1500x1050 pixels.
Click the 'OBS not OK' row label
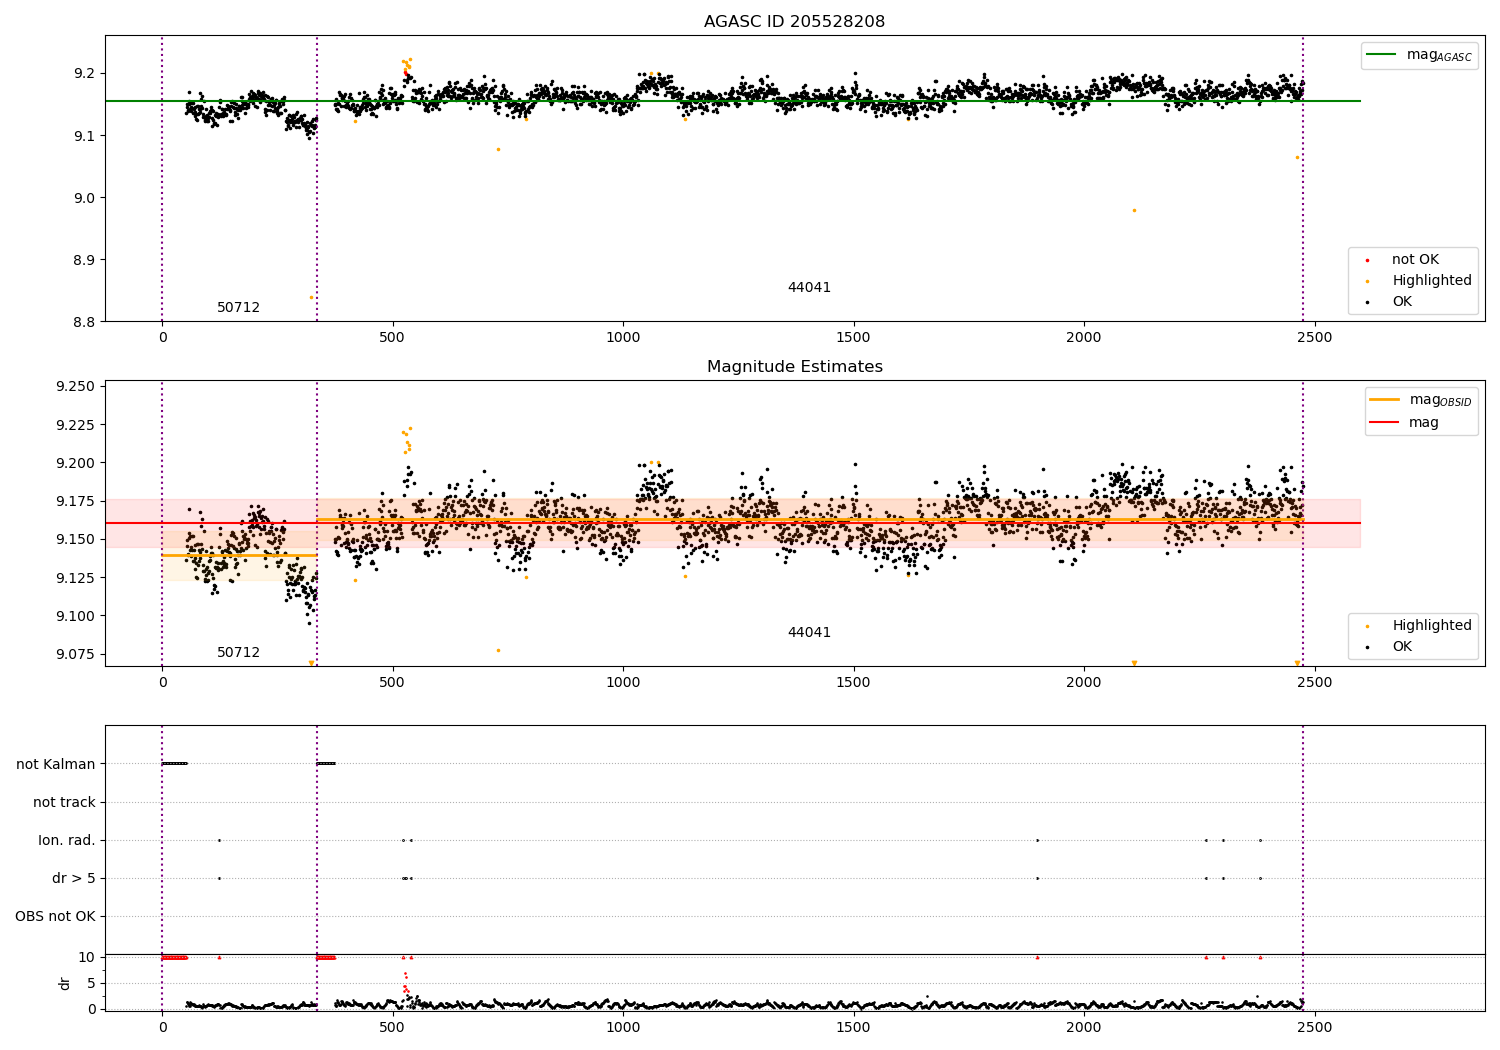[x=56, y=917]
